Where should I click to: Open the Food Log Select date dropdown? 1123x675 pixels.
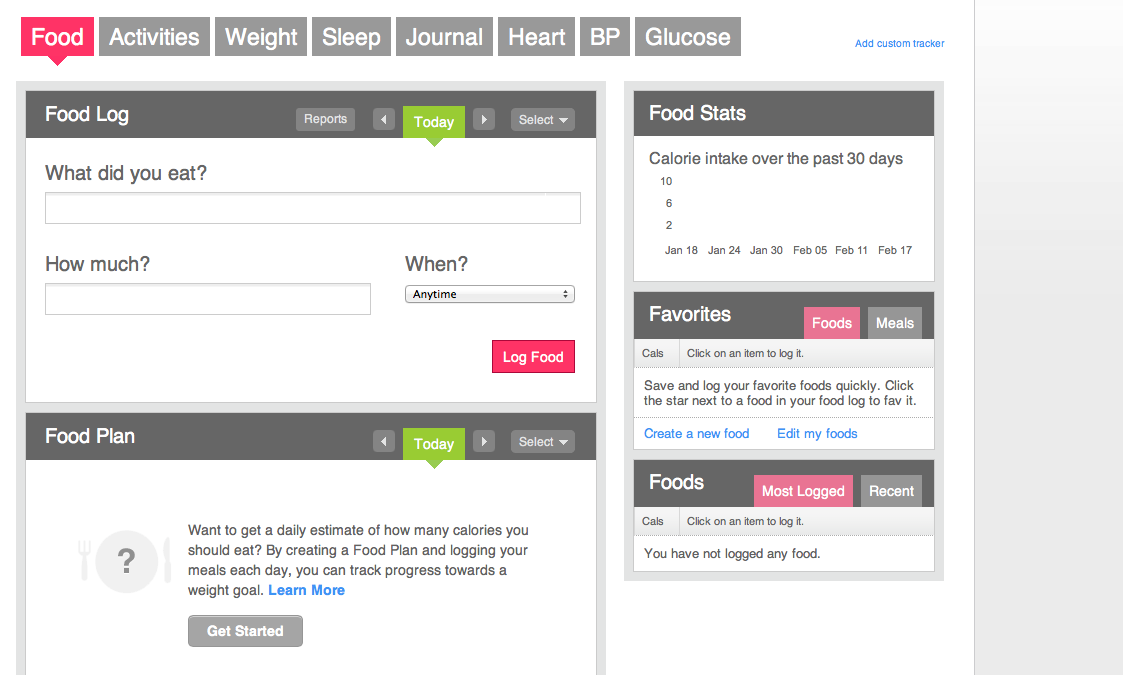[543, 120]
